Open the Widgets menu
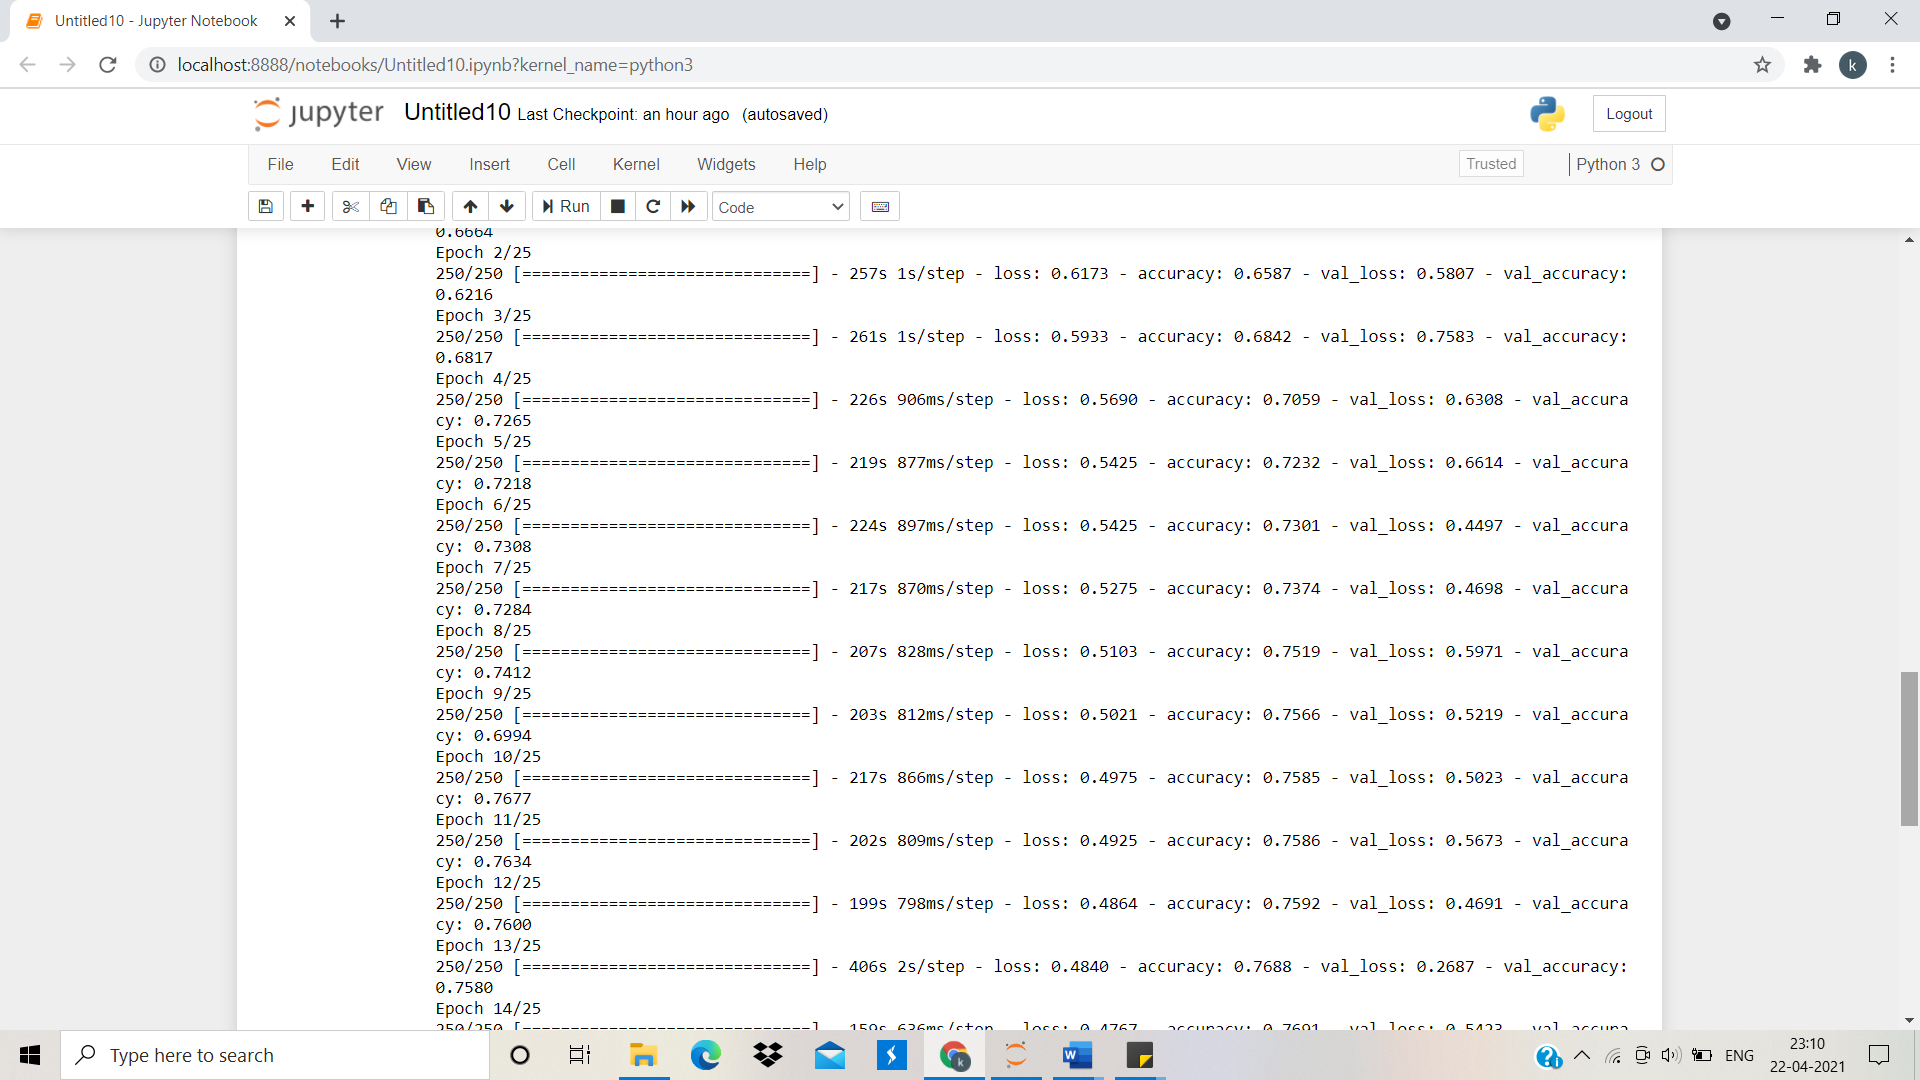Image resolution: width=1920 pixels, height=1080 pixels. click(x=726, y=164)
